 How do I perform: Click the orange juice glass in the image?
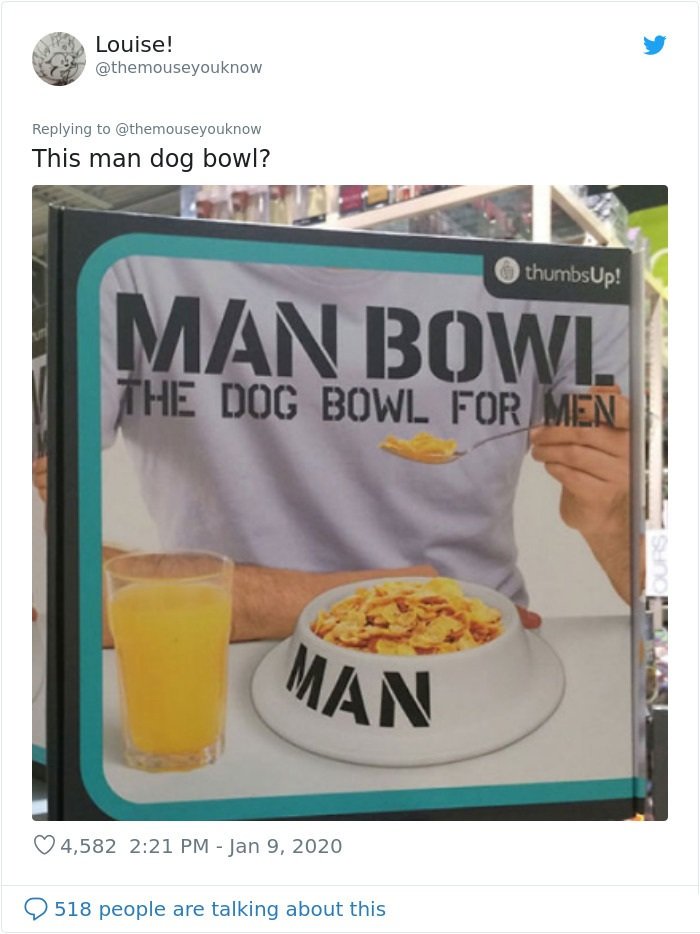coord(169,660)
